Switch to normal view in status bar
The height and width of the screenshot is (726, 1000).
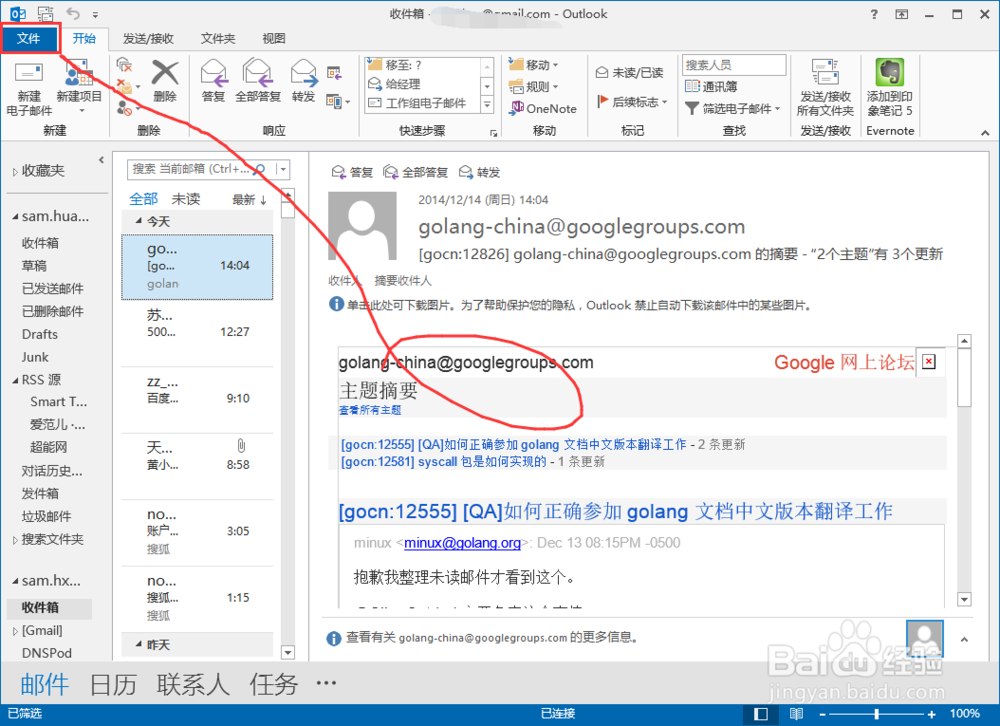point(760,713)
